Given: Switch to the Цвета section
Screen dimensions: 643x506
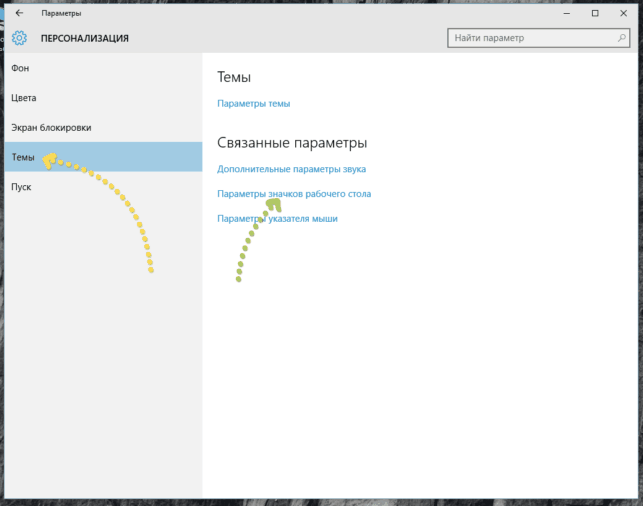Looking at the screenshot, I should click(x=103, y=98).
